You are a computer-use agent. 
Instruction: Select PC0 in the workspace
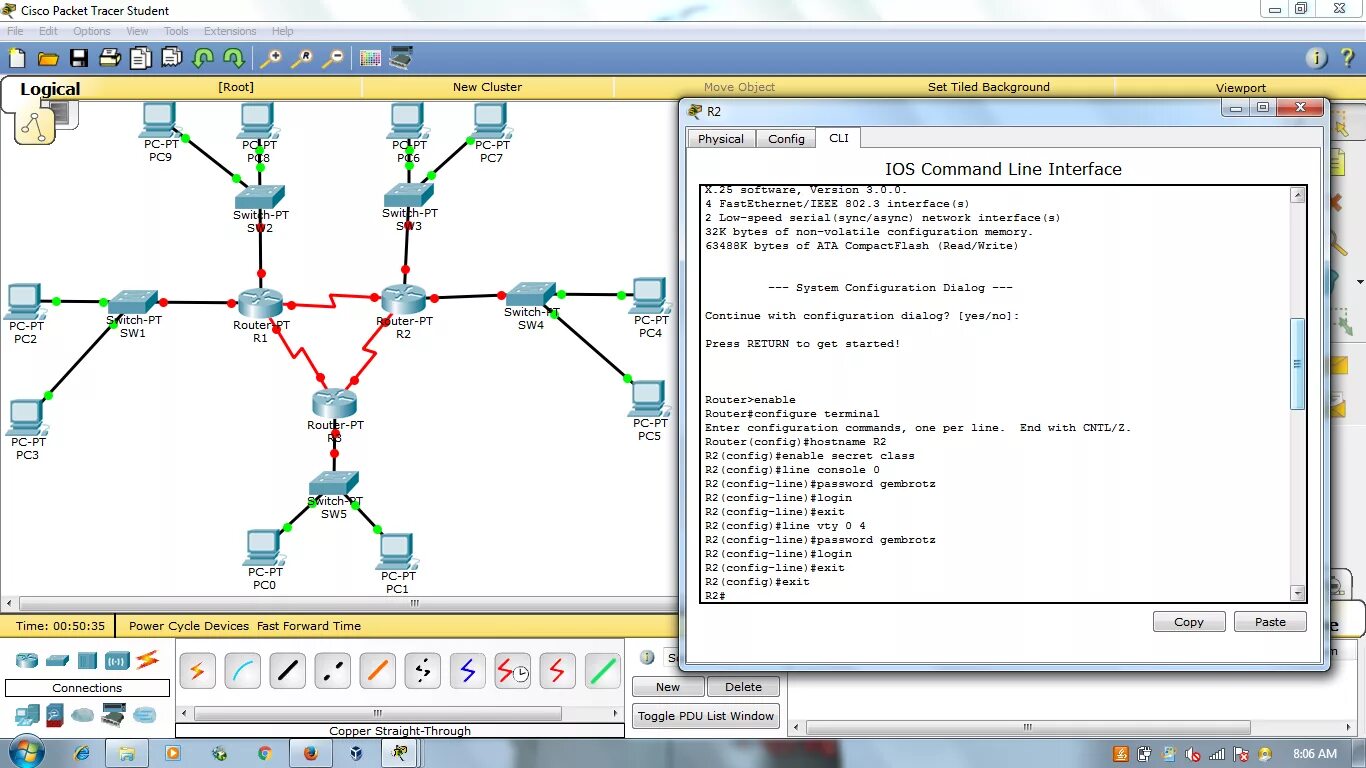[x=263, y=548]
